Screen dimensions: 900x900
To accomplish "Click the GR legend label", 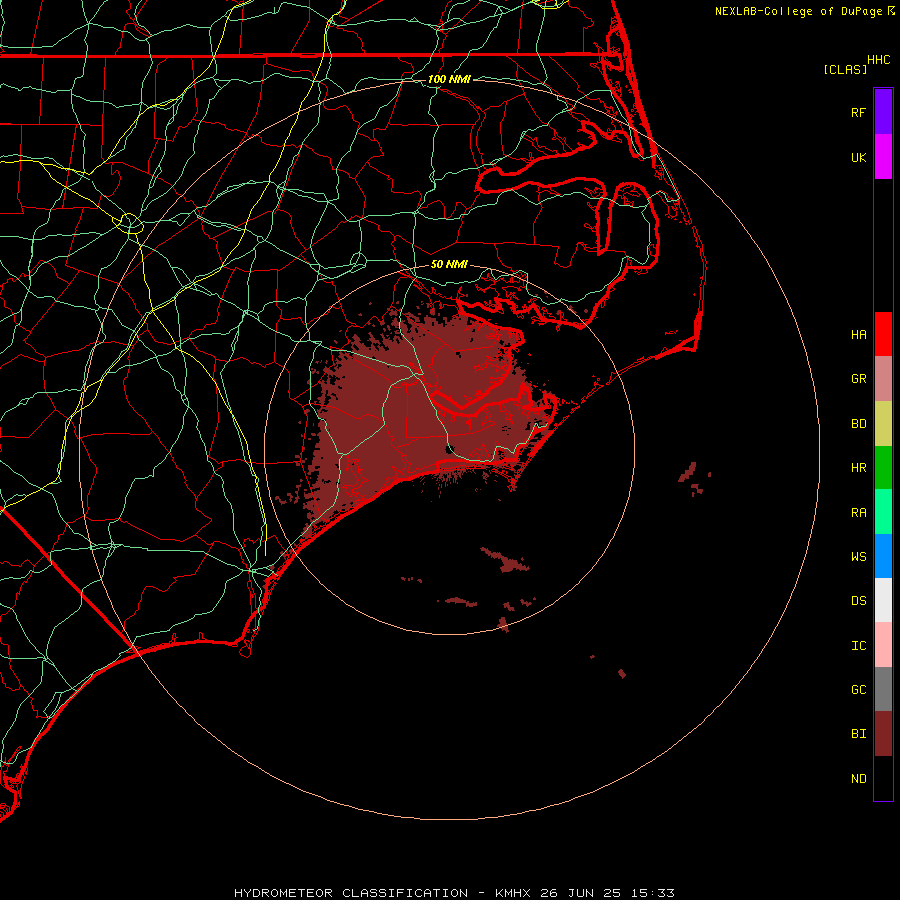I will tap(859, 379).
